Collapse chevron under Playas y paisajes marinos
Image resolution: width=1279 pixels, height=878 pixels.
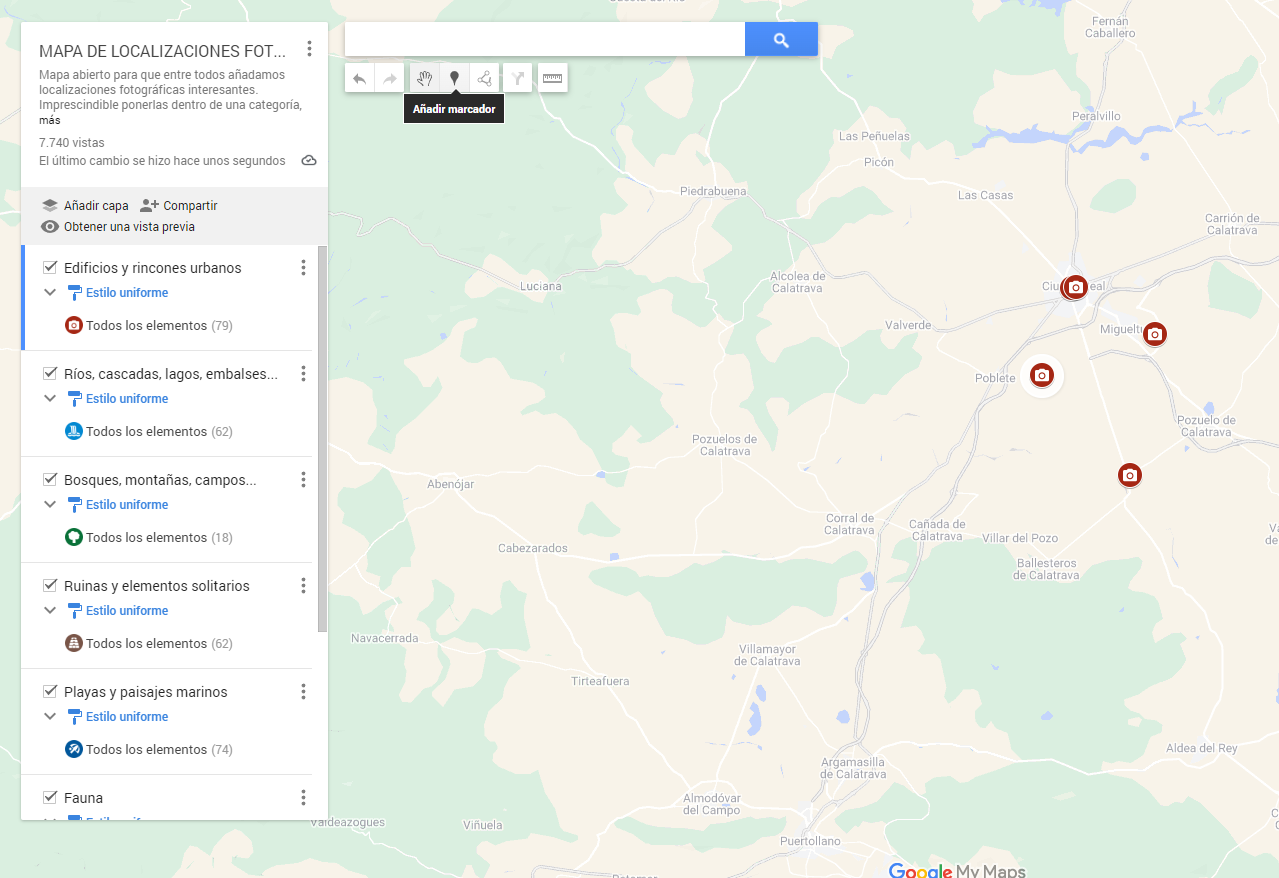50,717
